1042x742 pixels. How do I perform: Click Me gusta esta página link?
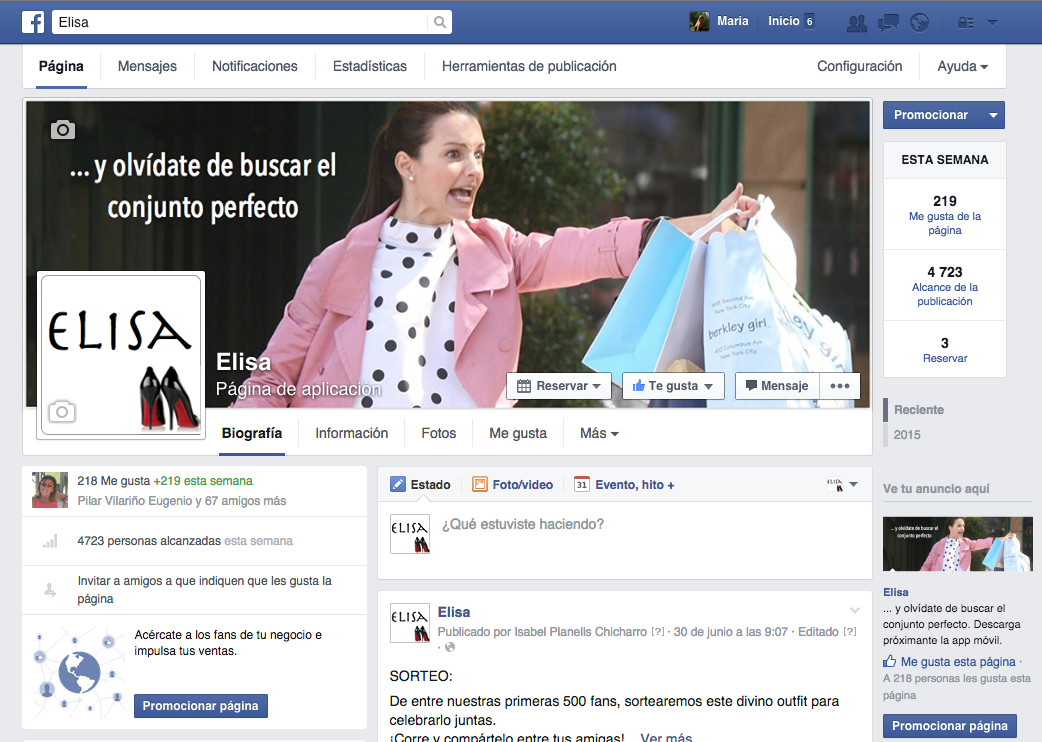click(x=958, y=662)
